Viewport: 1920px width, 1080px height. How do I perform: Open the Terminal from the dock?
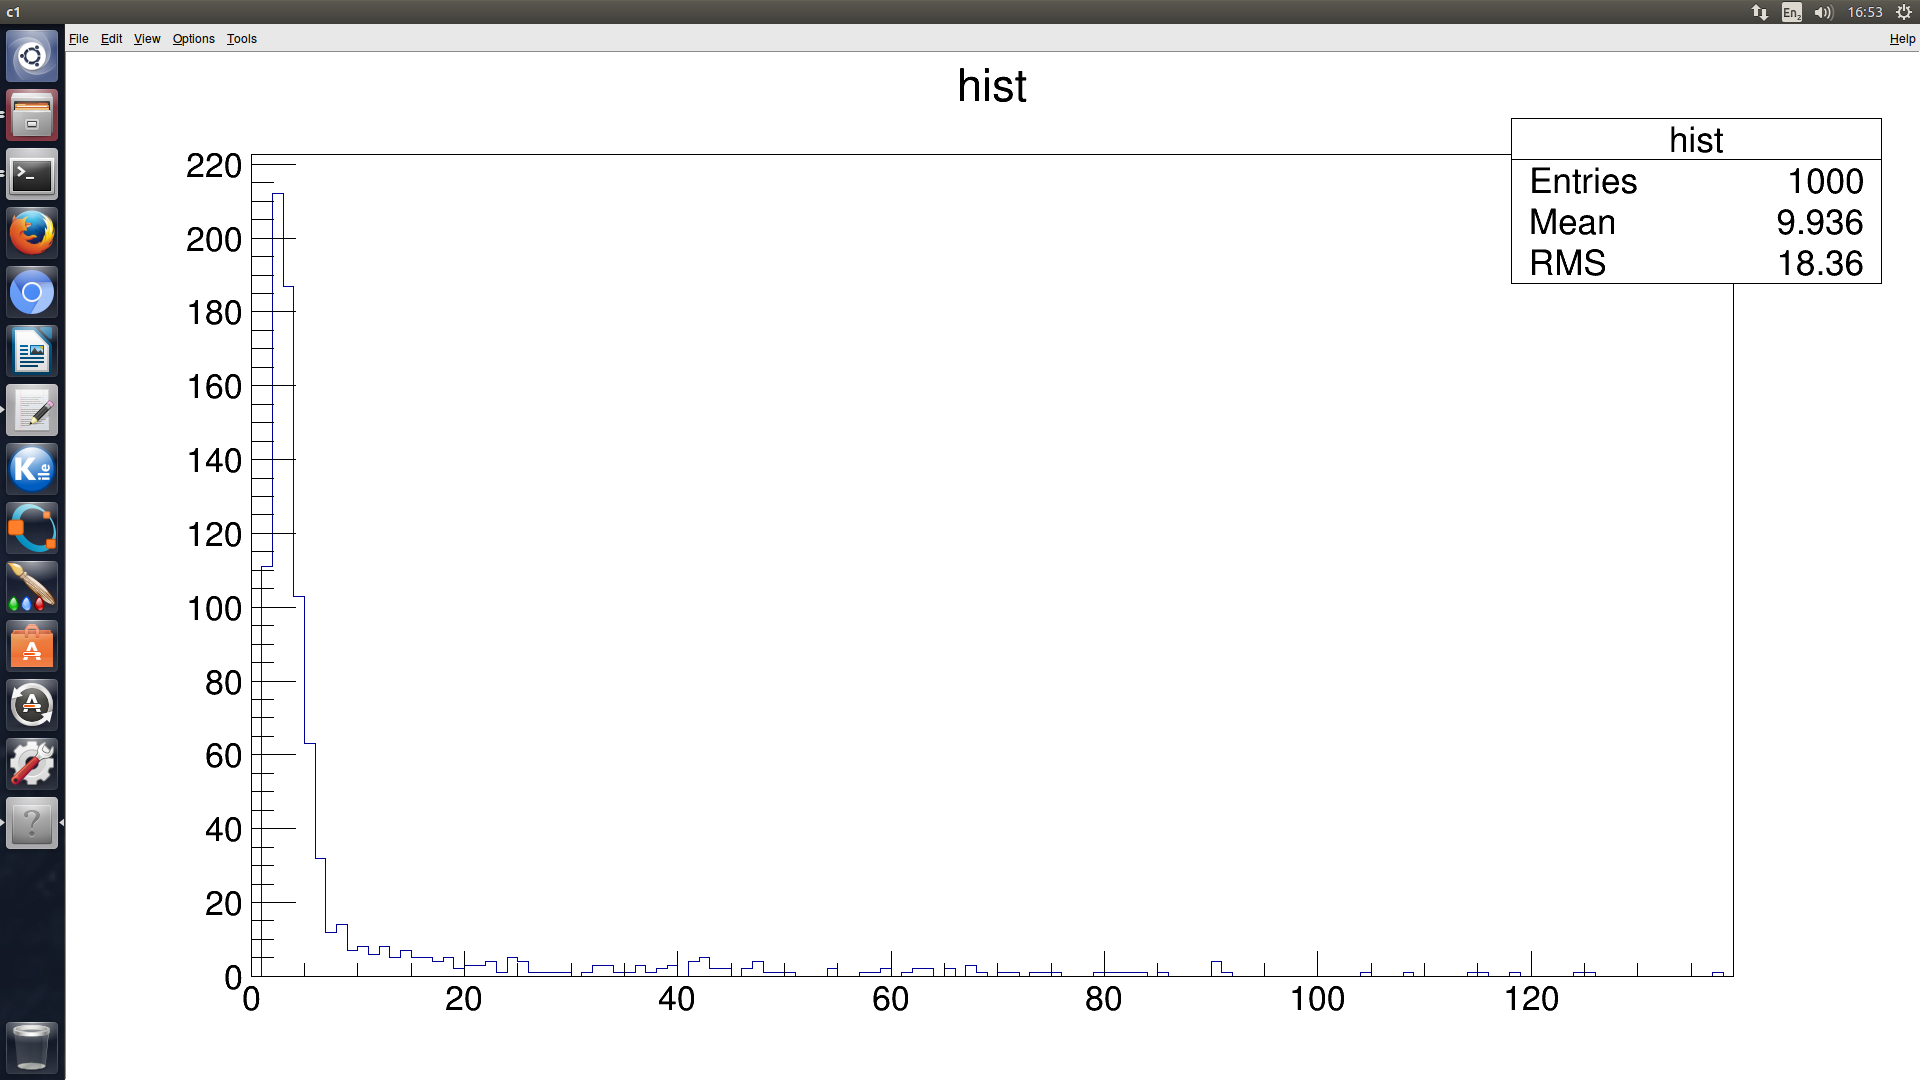[x=32, y=175]
